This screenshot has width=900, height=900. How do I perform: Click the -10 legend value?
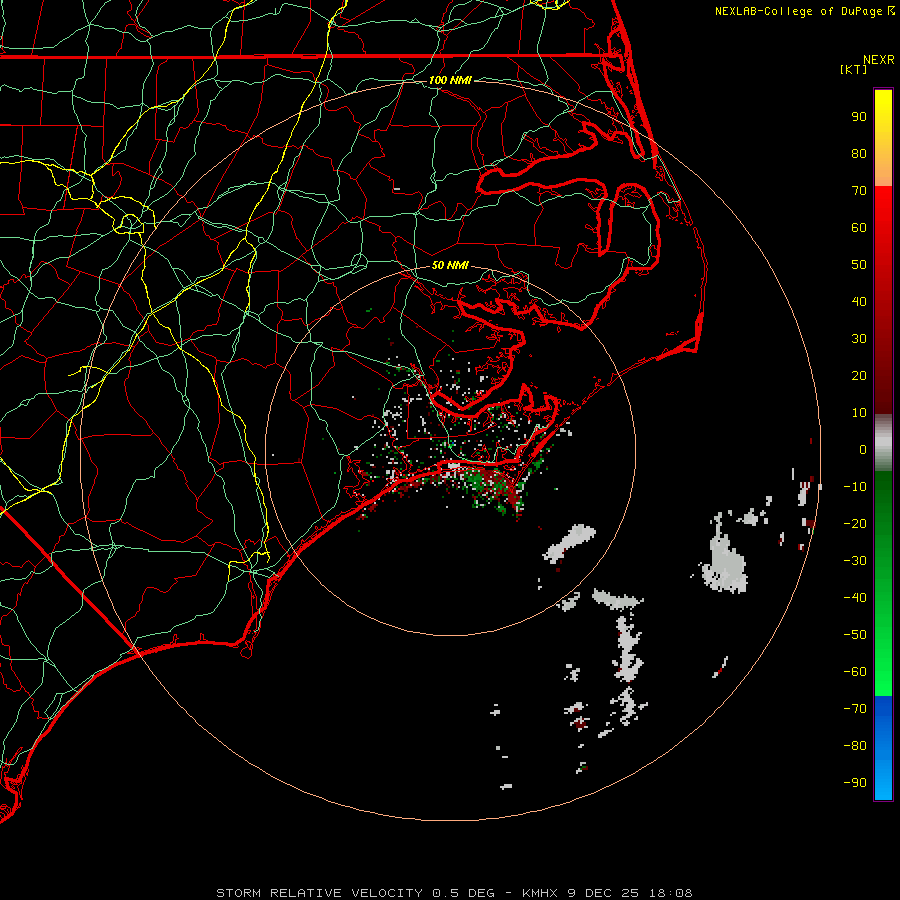855,487
